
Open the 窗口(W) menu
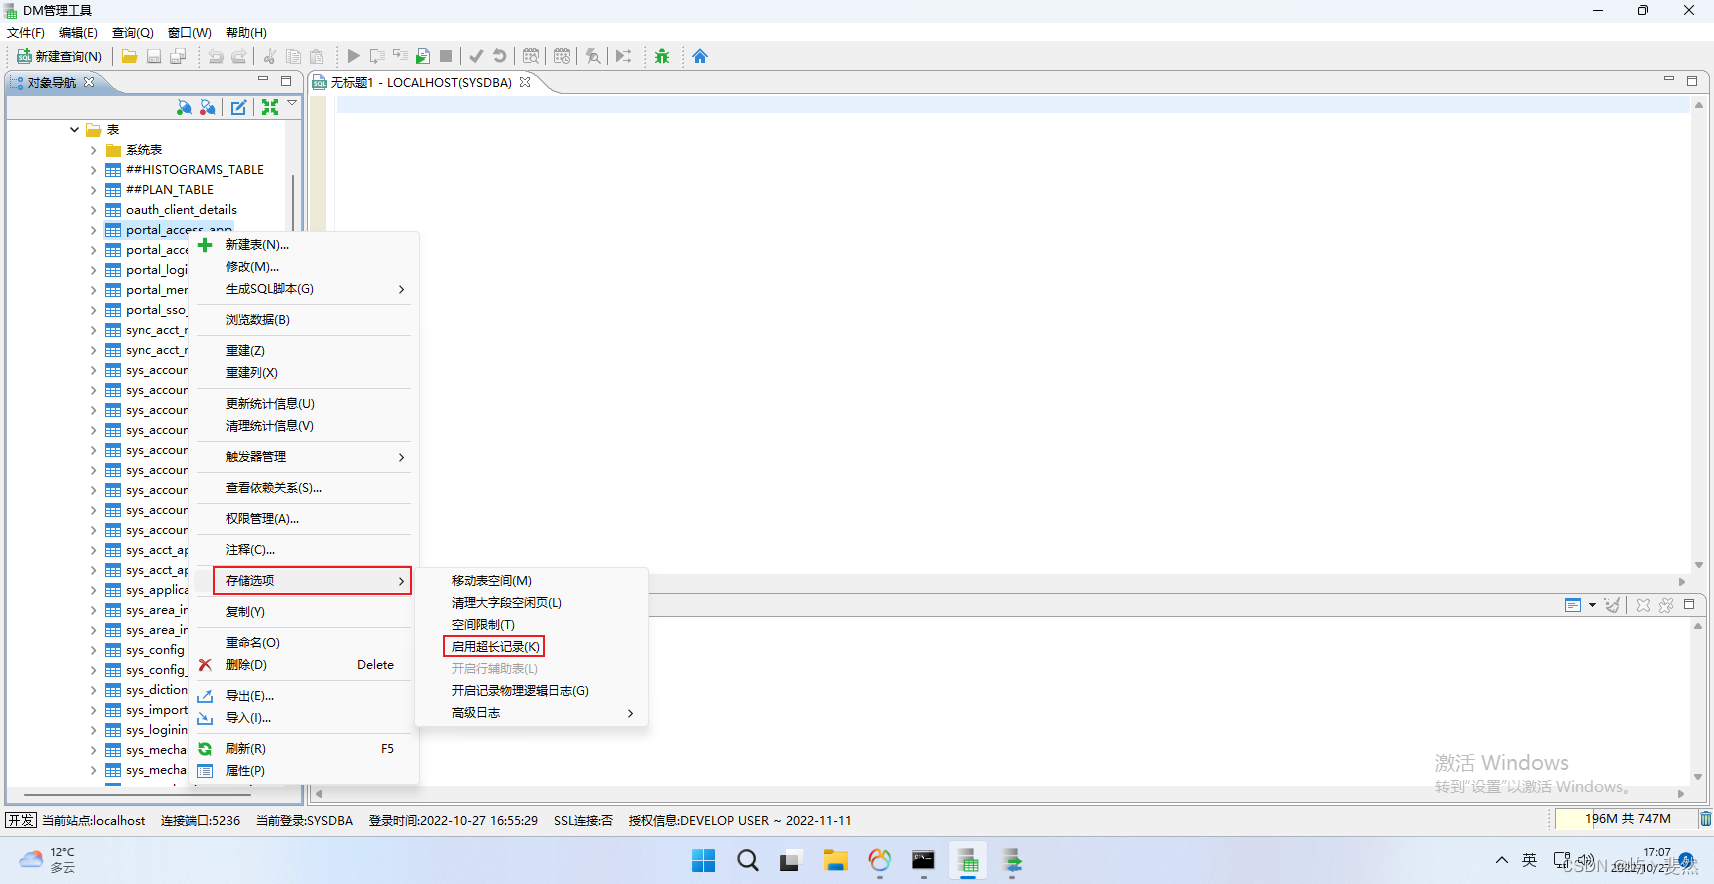click(189, 32)
